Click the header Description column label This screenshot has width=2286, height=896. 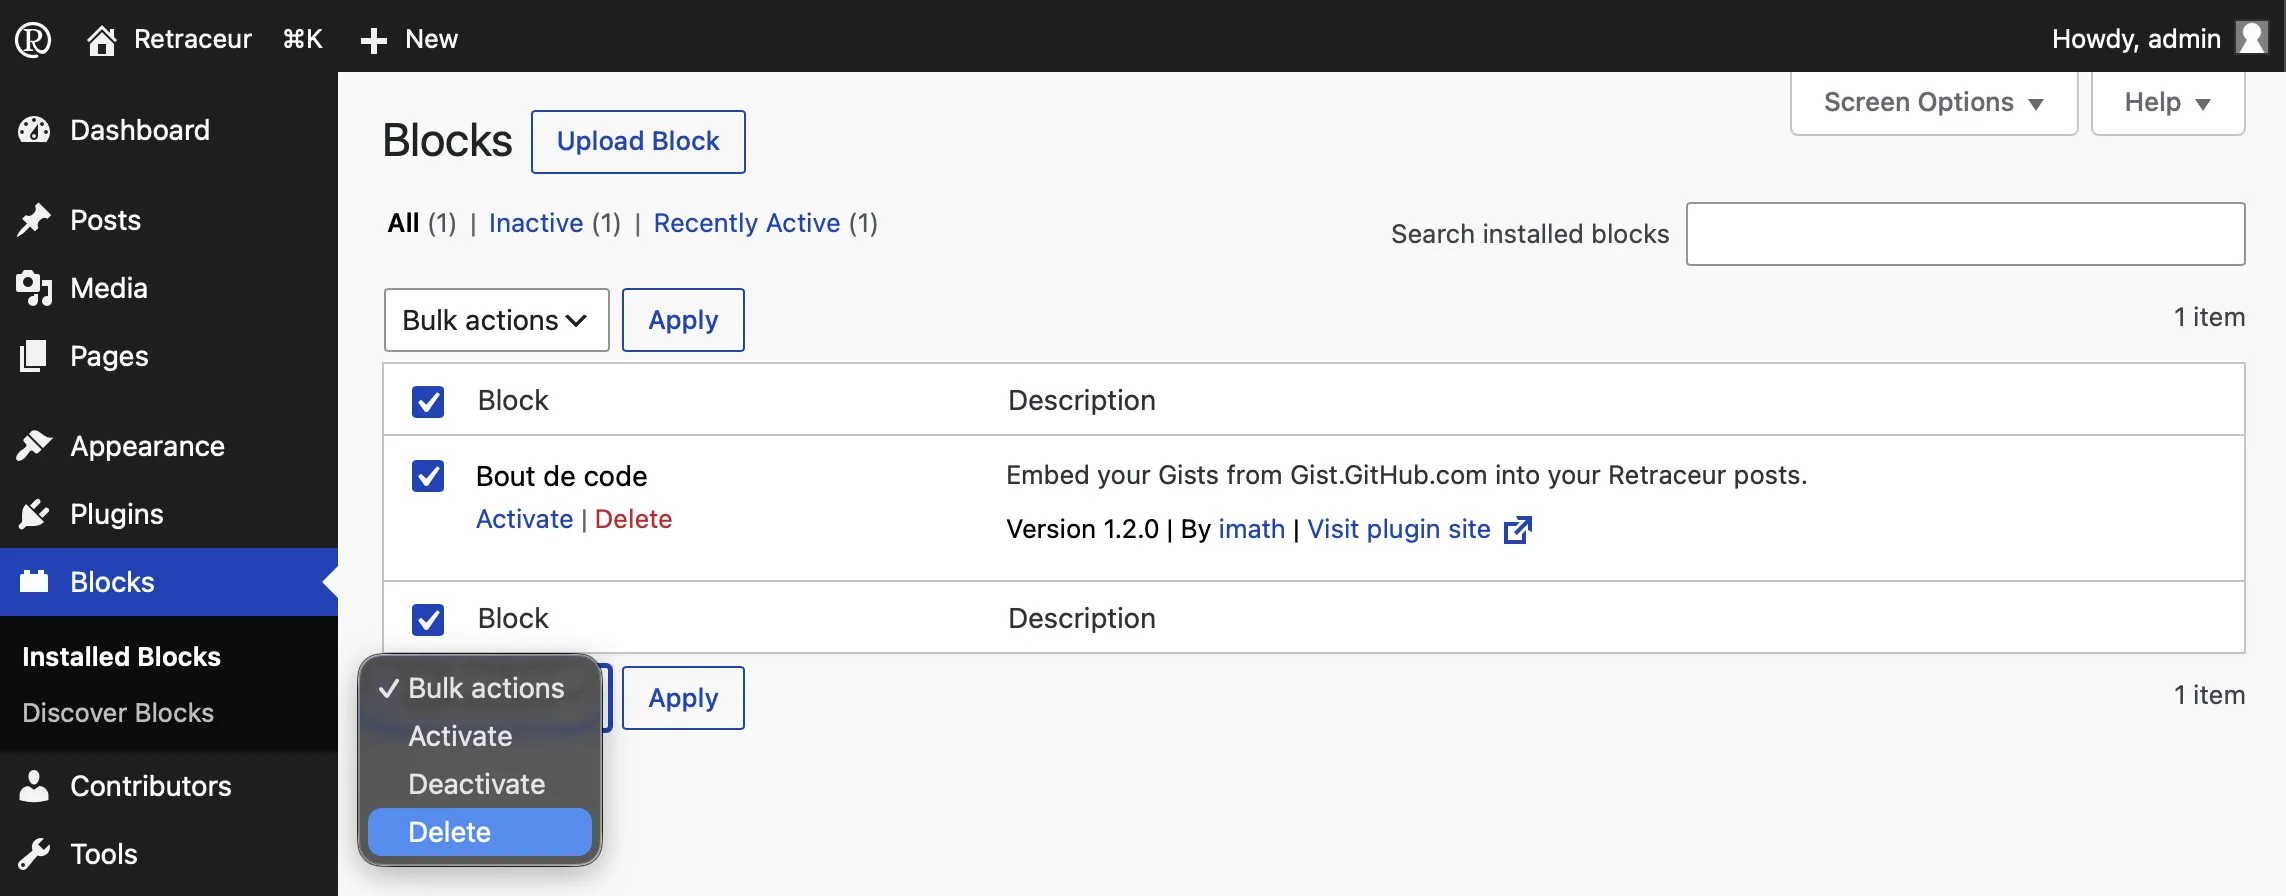click(1081, 401)
